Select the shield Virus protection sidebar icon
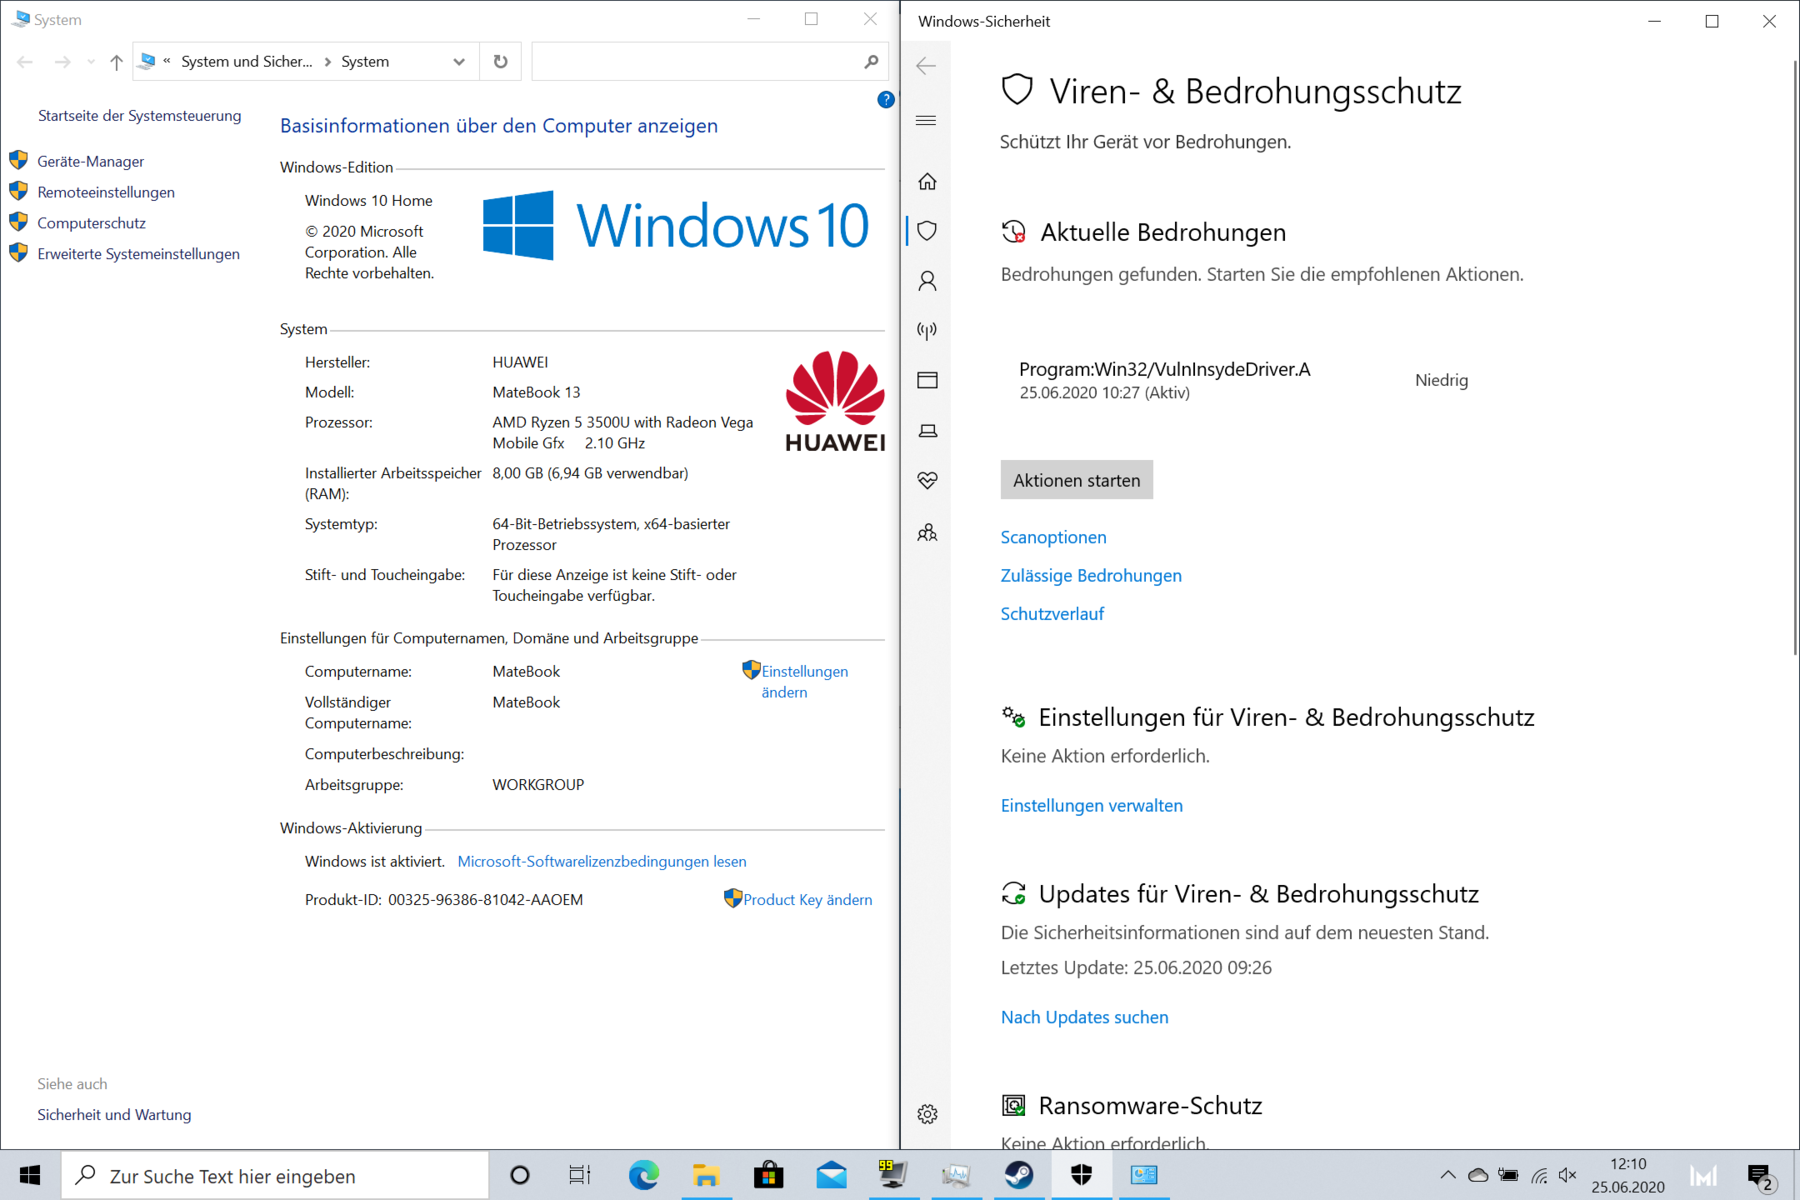Image resolution: width=1800 pixels, height=1200 pixels. [x=927, y=231]
